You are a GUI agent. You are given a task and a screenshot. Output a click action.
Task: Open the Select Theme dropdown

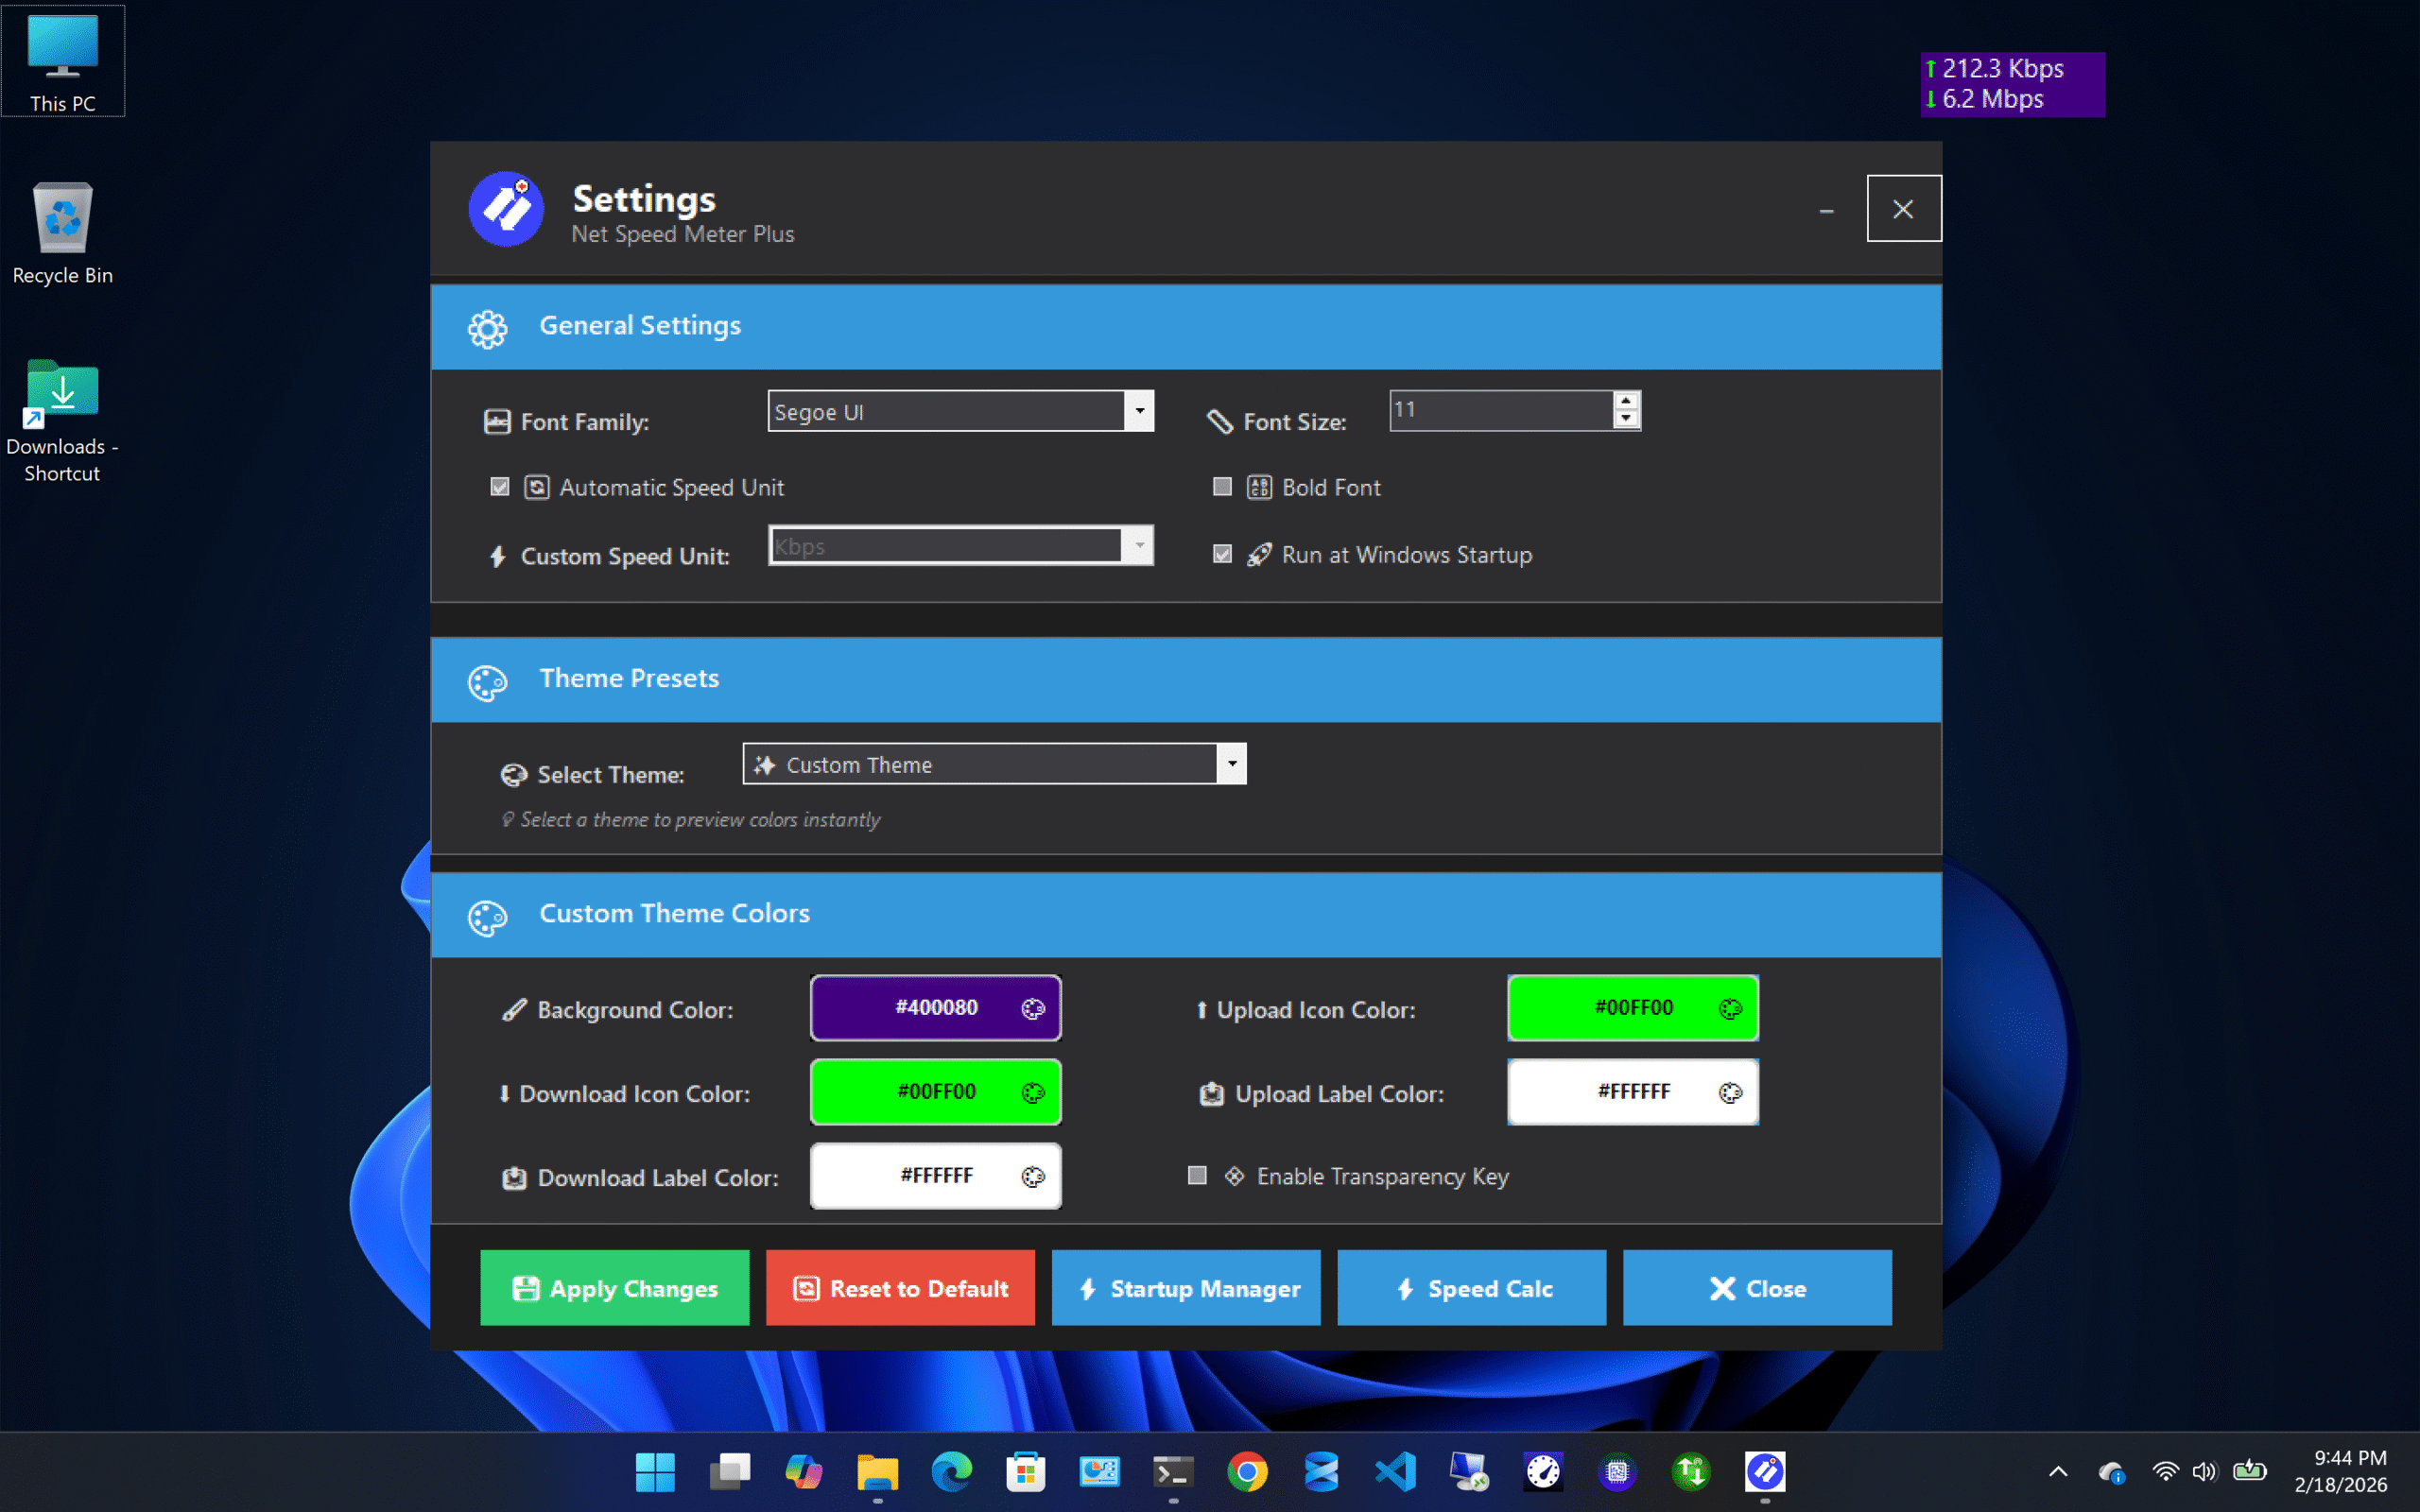click(1231, 763)
